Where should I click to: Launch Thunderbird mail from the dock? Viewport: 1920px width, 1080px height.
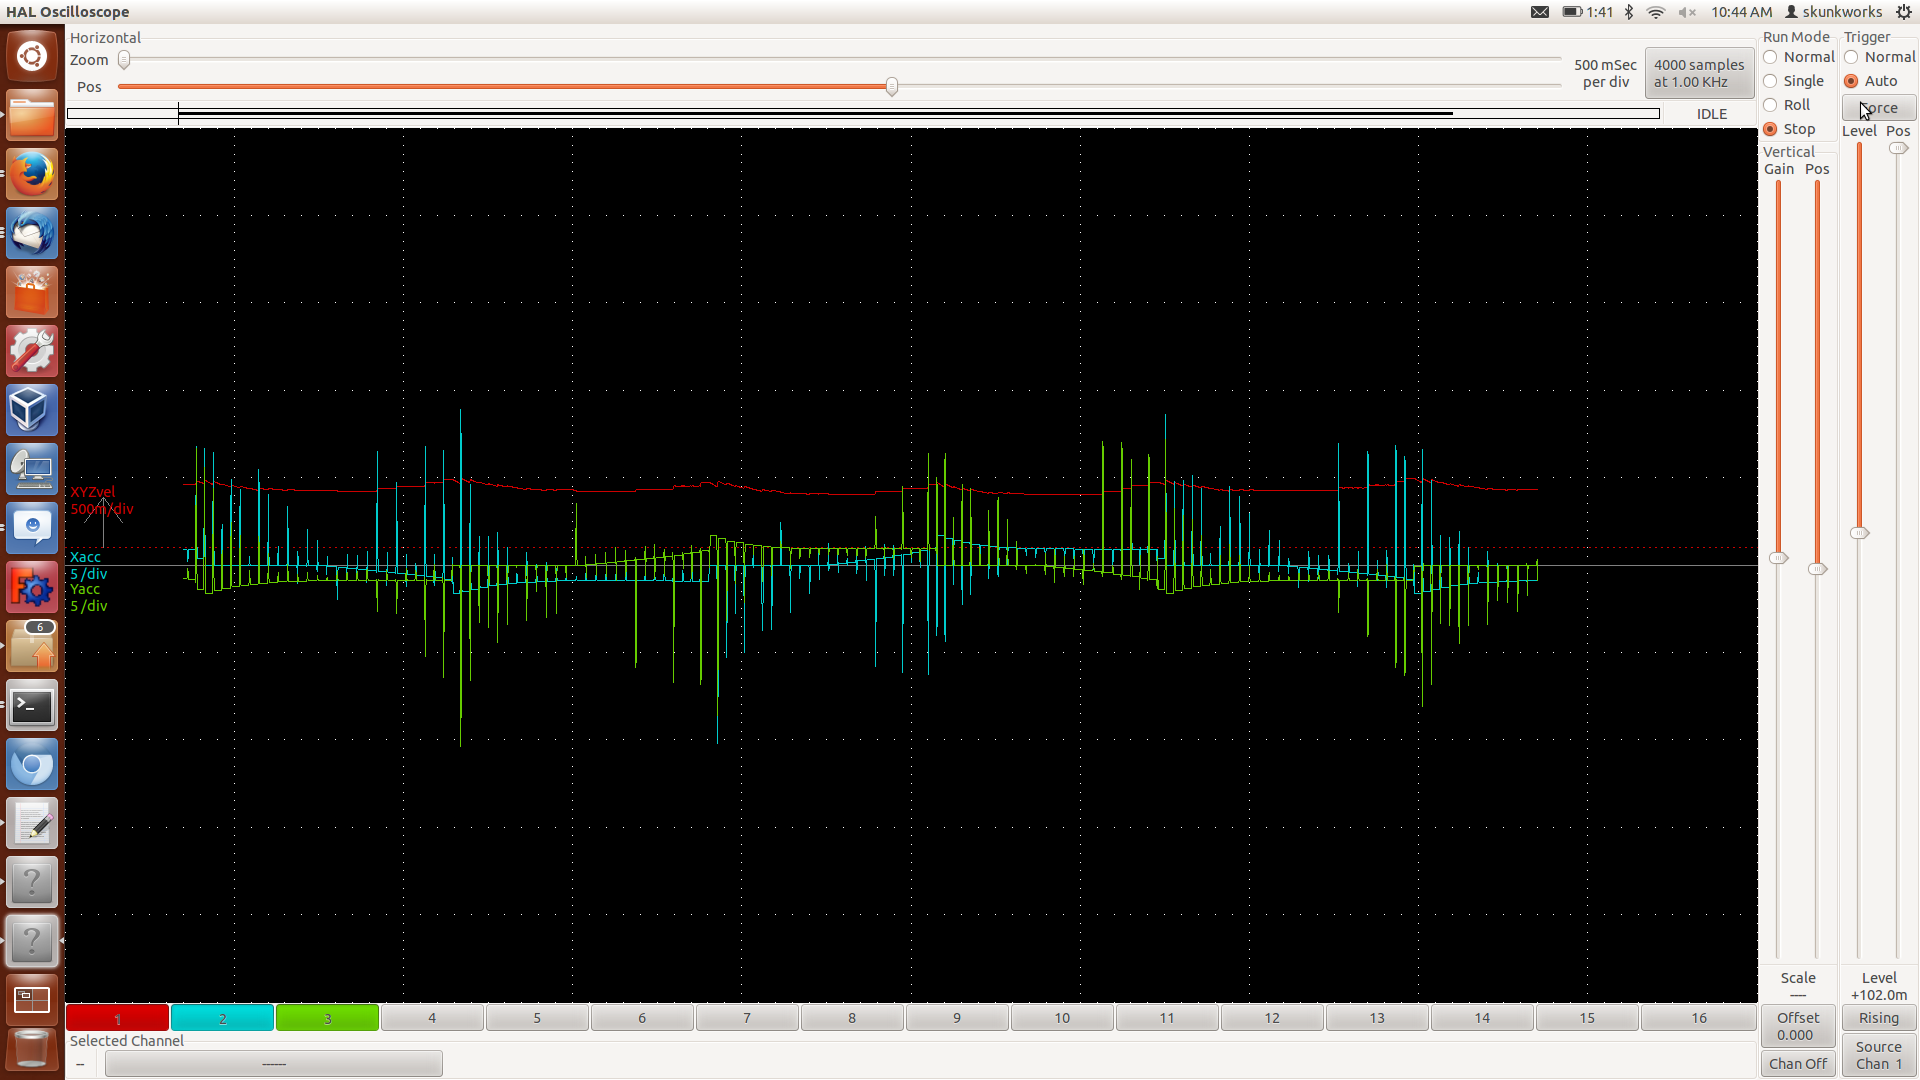32,233
